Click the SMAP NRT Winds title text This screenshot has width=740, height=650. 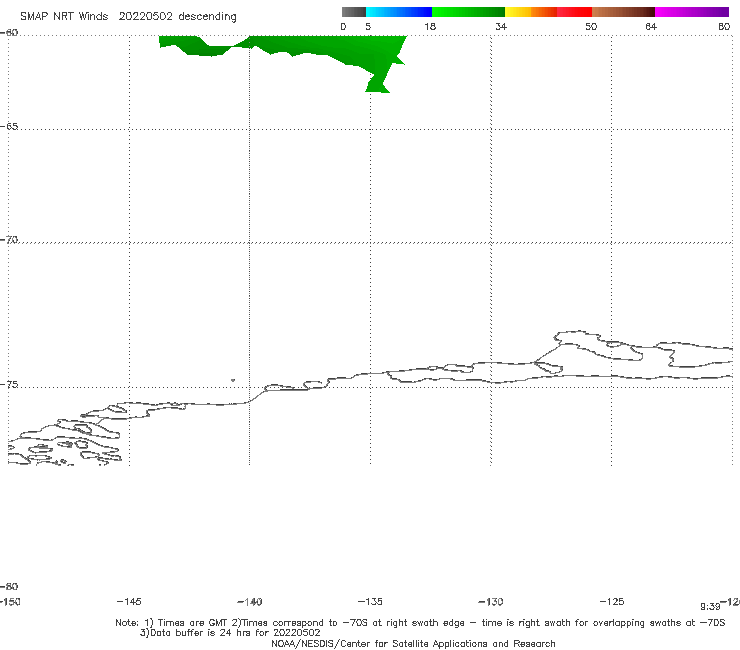pyautogui.click(x=64, y=17)
